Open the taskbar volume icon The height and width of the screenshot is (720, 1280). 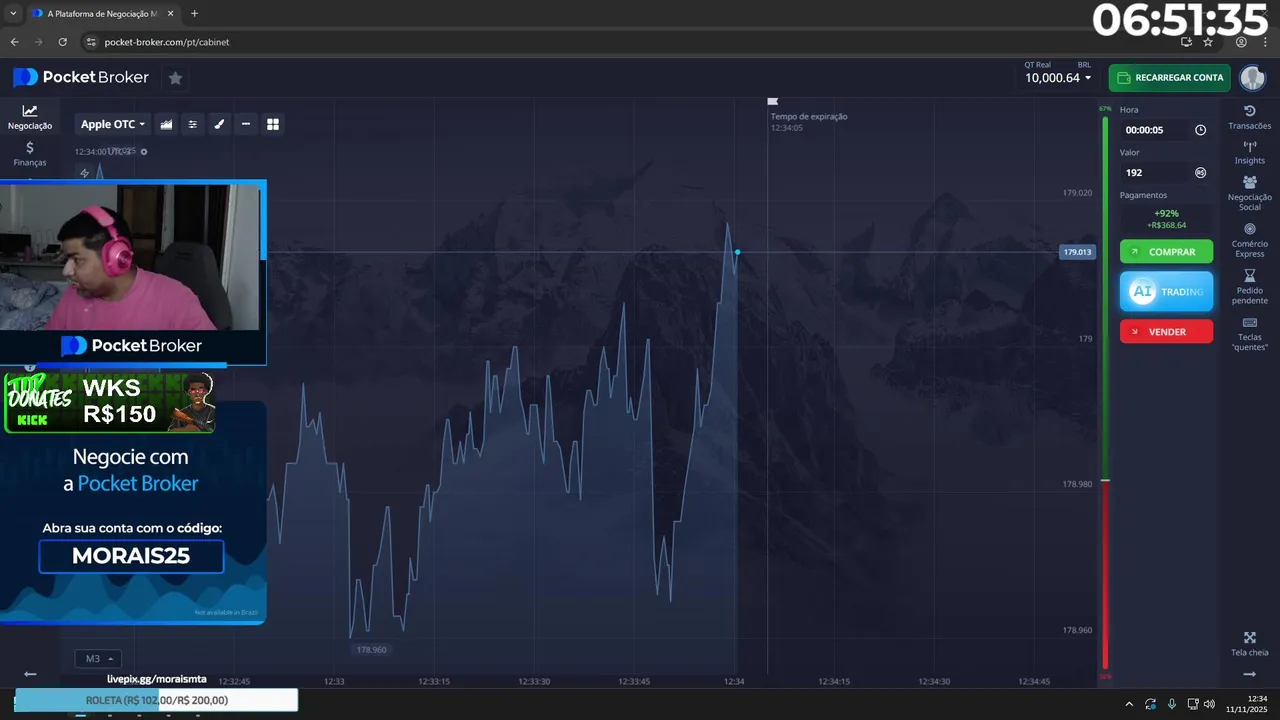coord(1209,704)
